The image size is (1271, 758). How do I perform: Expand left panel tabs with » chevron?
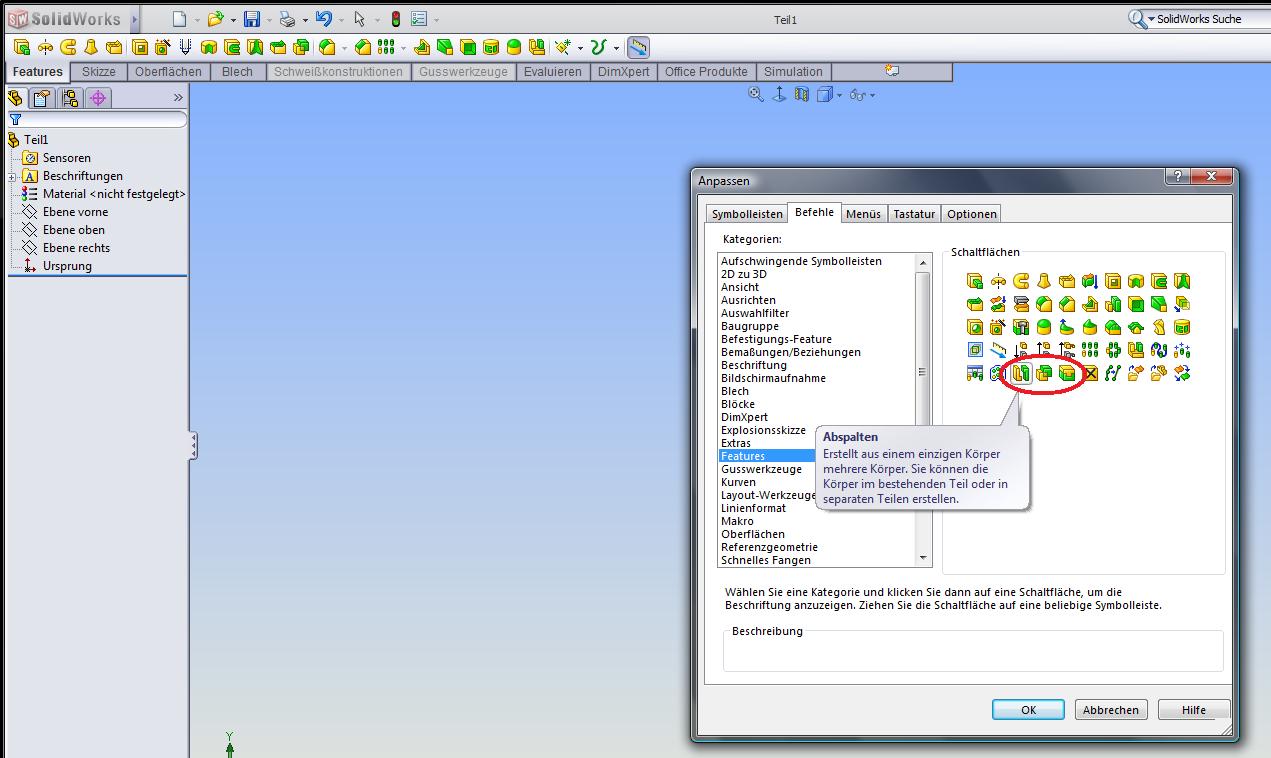pyautogui.click(x=178, y=98)
